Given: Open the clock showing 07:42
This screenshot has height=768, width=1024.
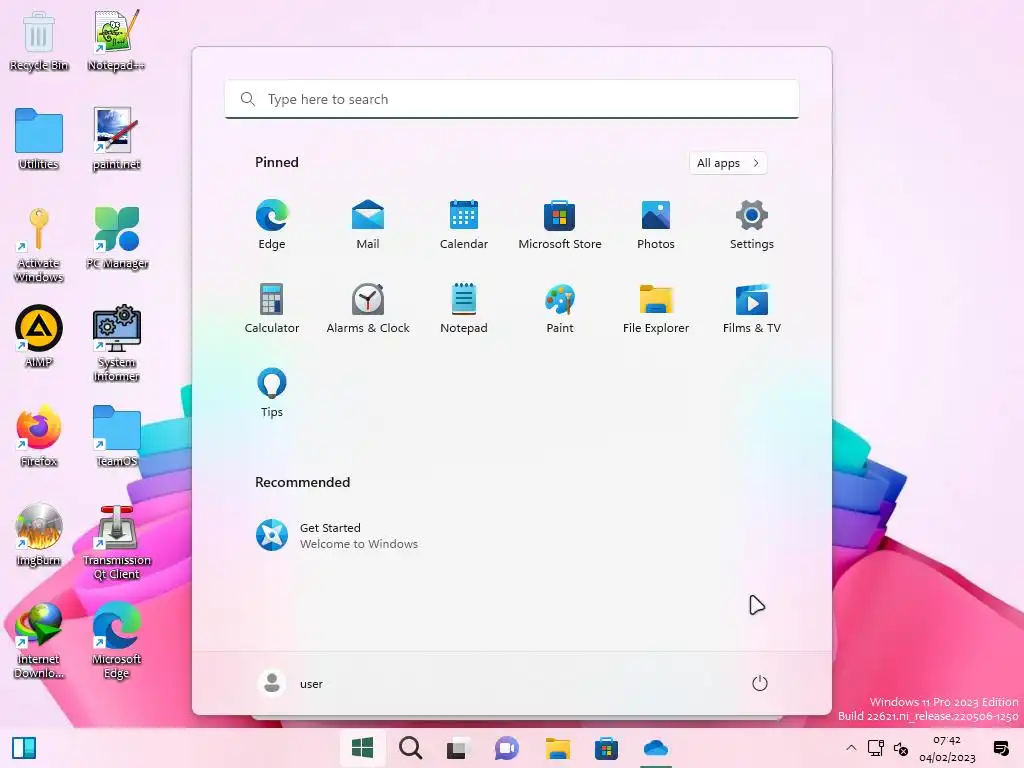Looking at the screenshot, I should pos(947,748).
